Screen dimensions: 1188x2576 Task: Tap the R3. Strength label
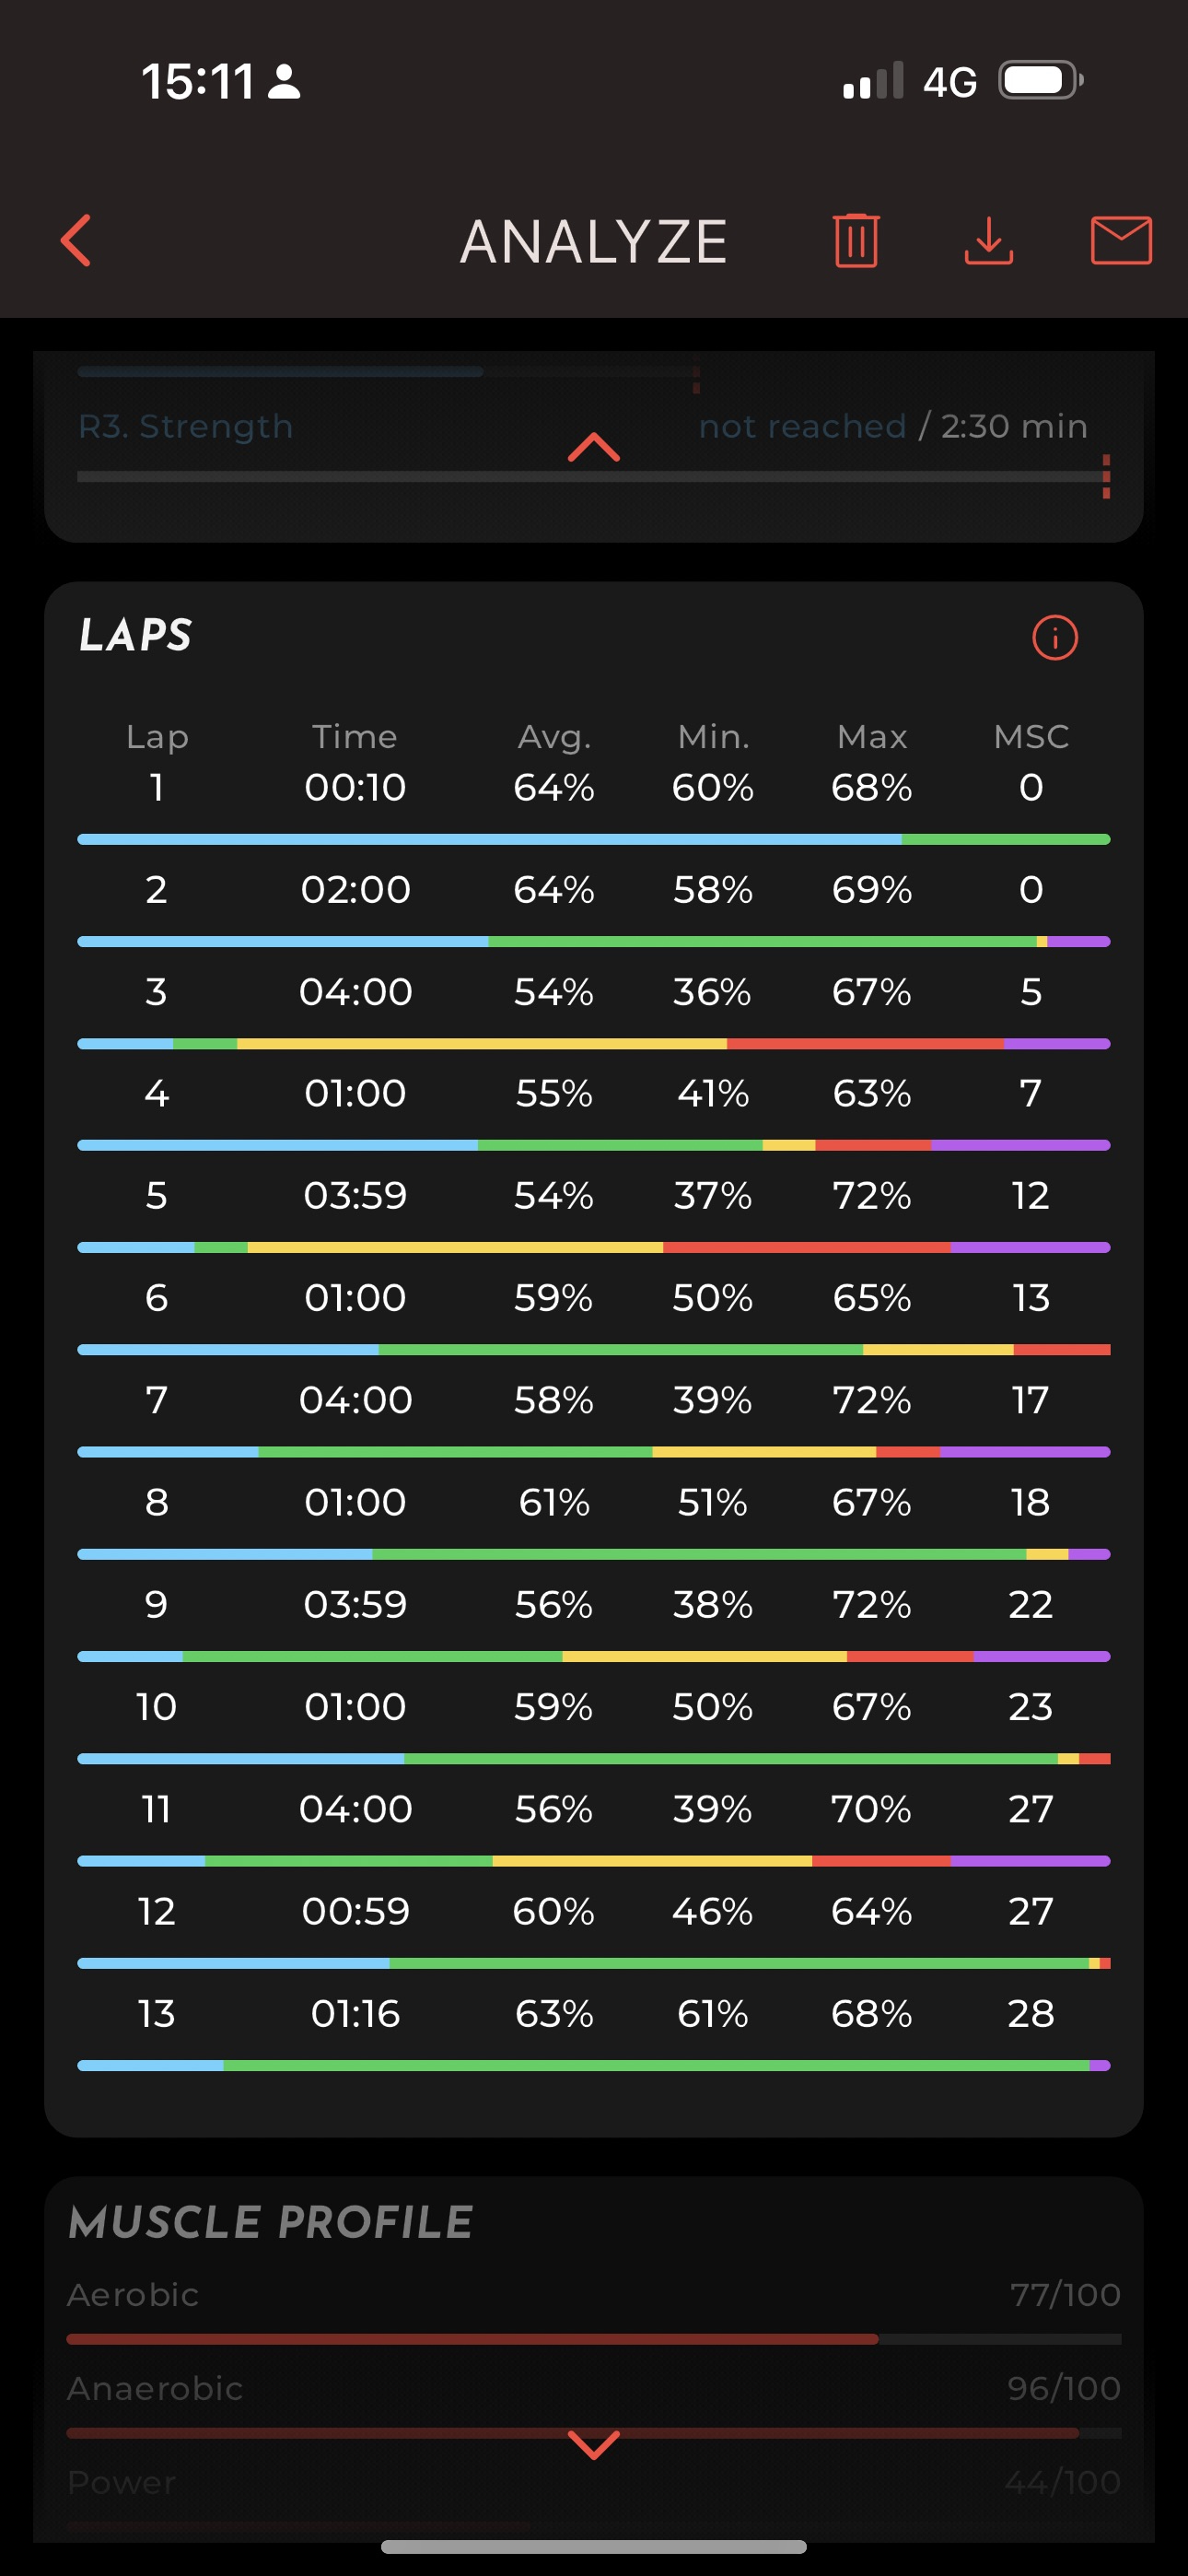pyautogui.click(x=186, y=427)
